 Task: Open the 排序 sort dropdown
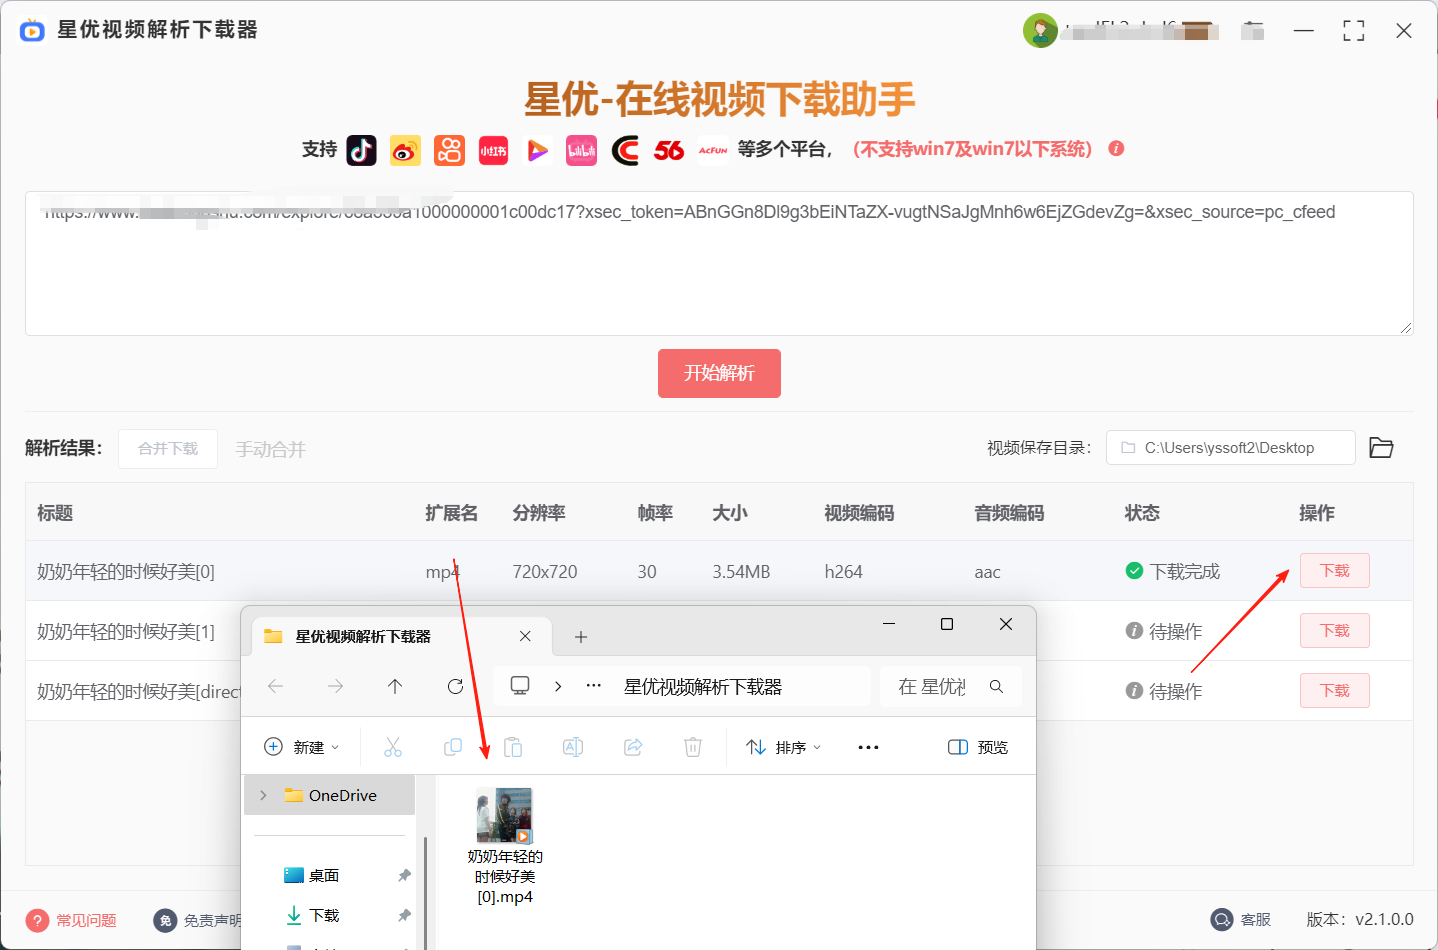[784, 747]
